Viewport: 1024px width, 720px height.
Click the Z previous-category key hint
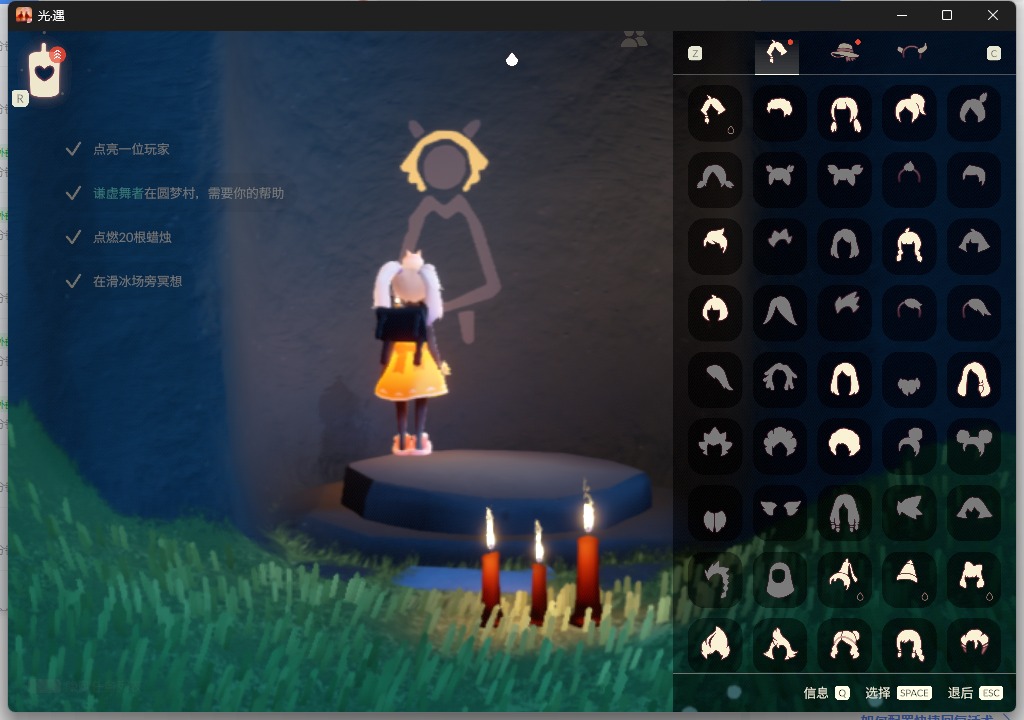click(695, 54)
